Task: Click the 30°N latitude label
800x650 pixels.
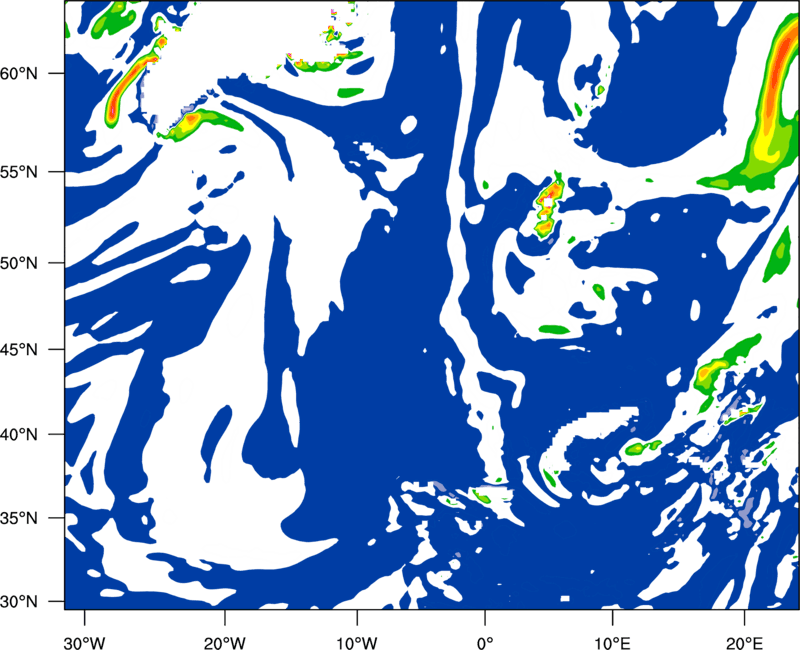Action: pos(19,602)
